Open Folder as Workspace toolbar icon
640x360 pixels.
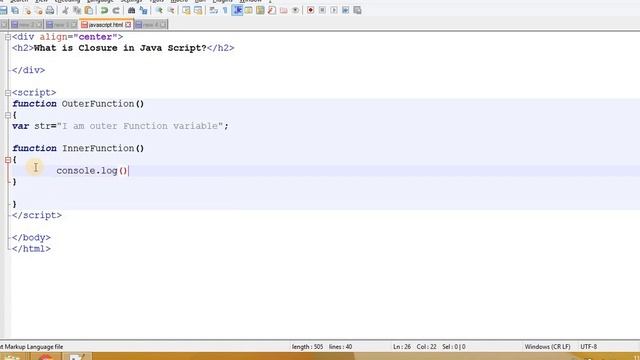[284, 10]
